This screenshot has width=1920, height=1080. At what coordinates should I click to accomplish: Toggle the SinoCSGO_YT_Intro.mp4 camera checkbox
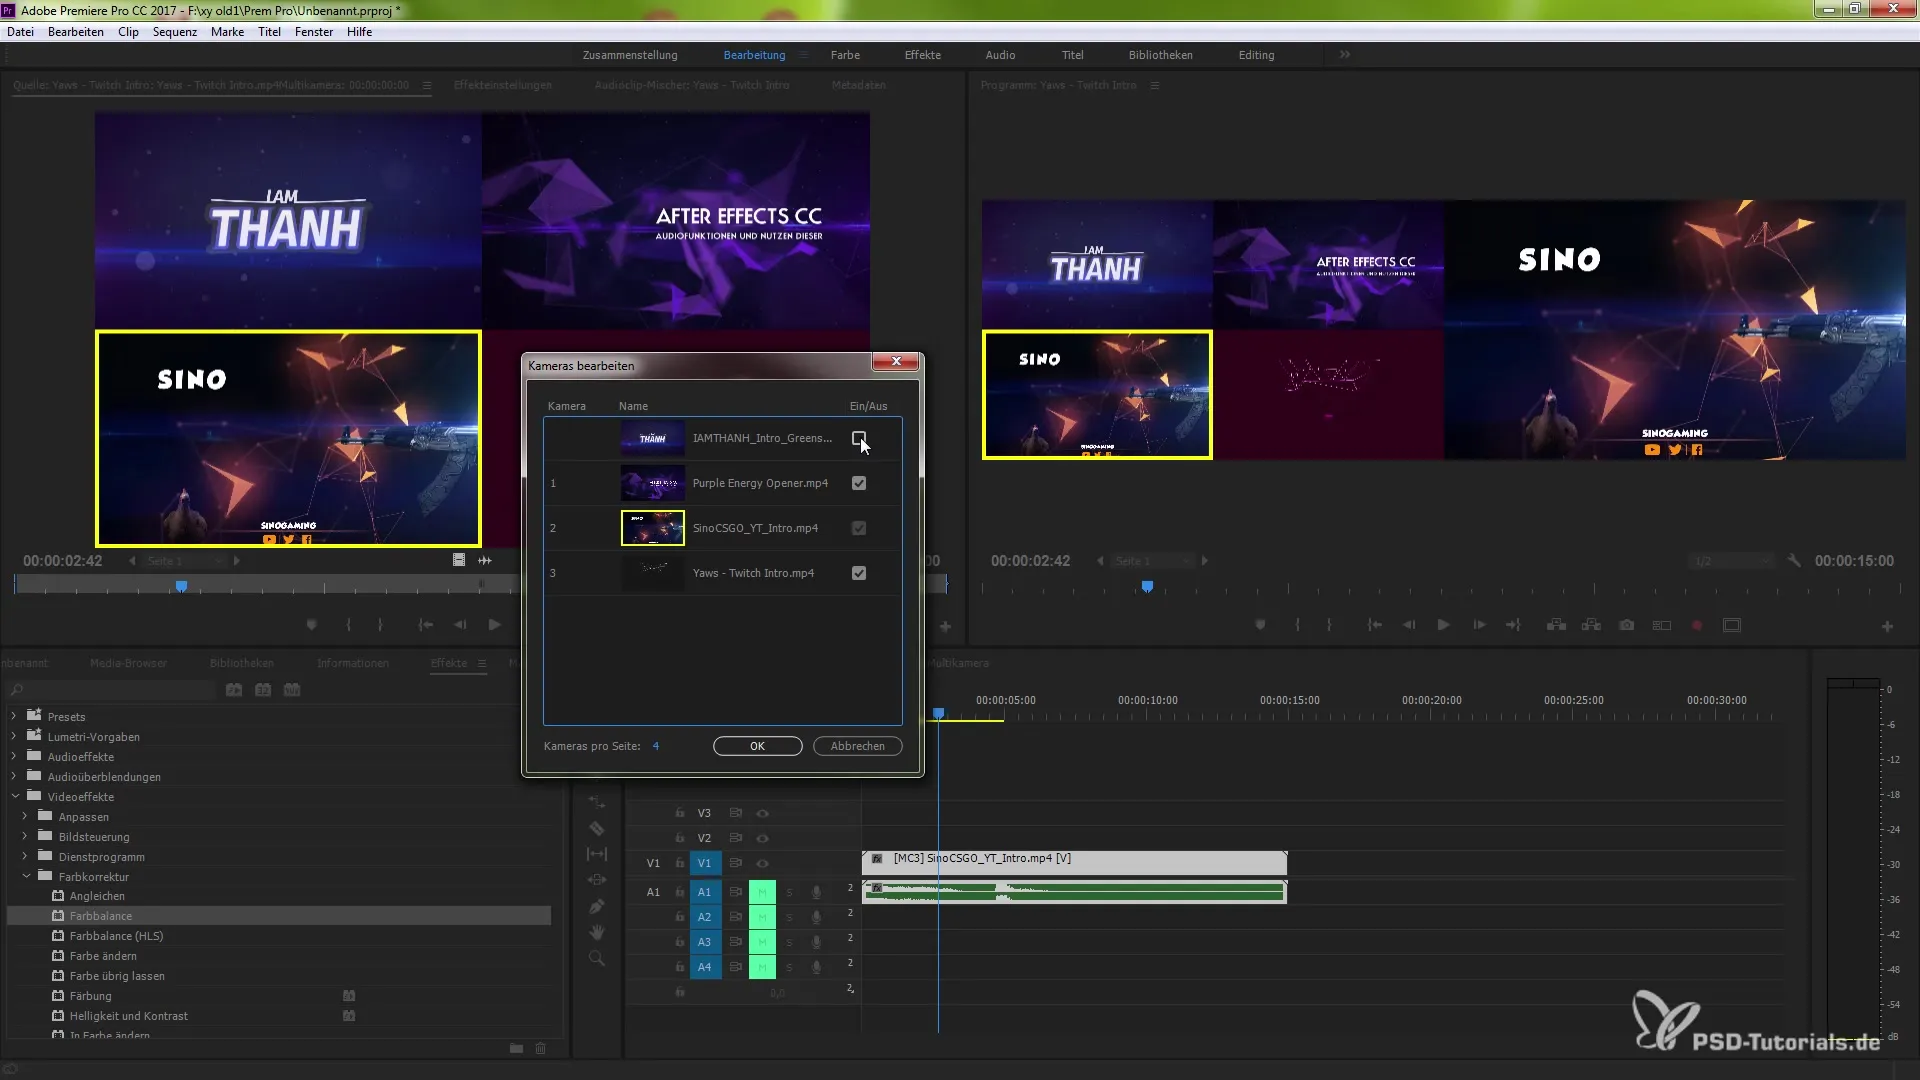click(859, 528)
